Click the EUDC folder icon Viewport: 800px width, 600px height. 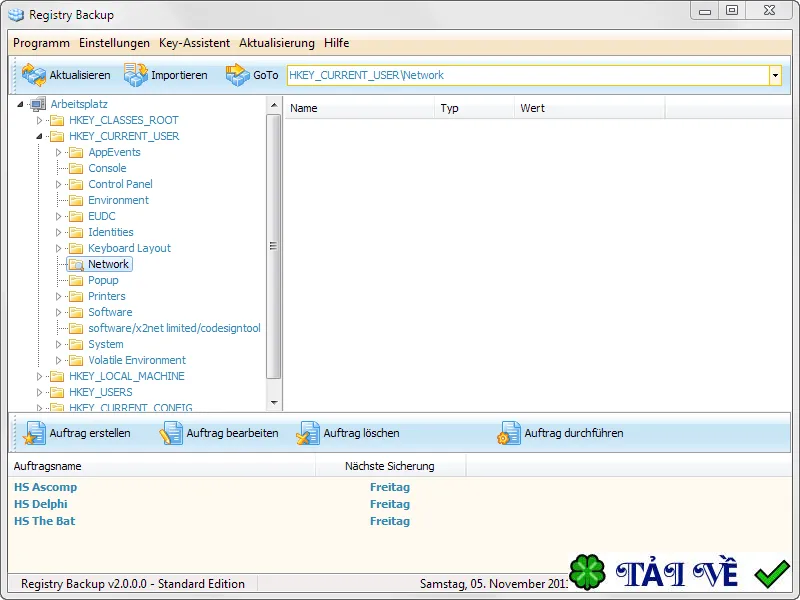tap(76, 216)
